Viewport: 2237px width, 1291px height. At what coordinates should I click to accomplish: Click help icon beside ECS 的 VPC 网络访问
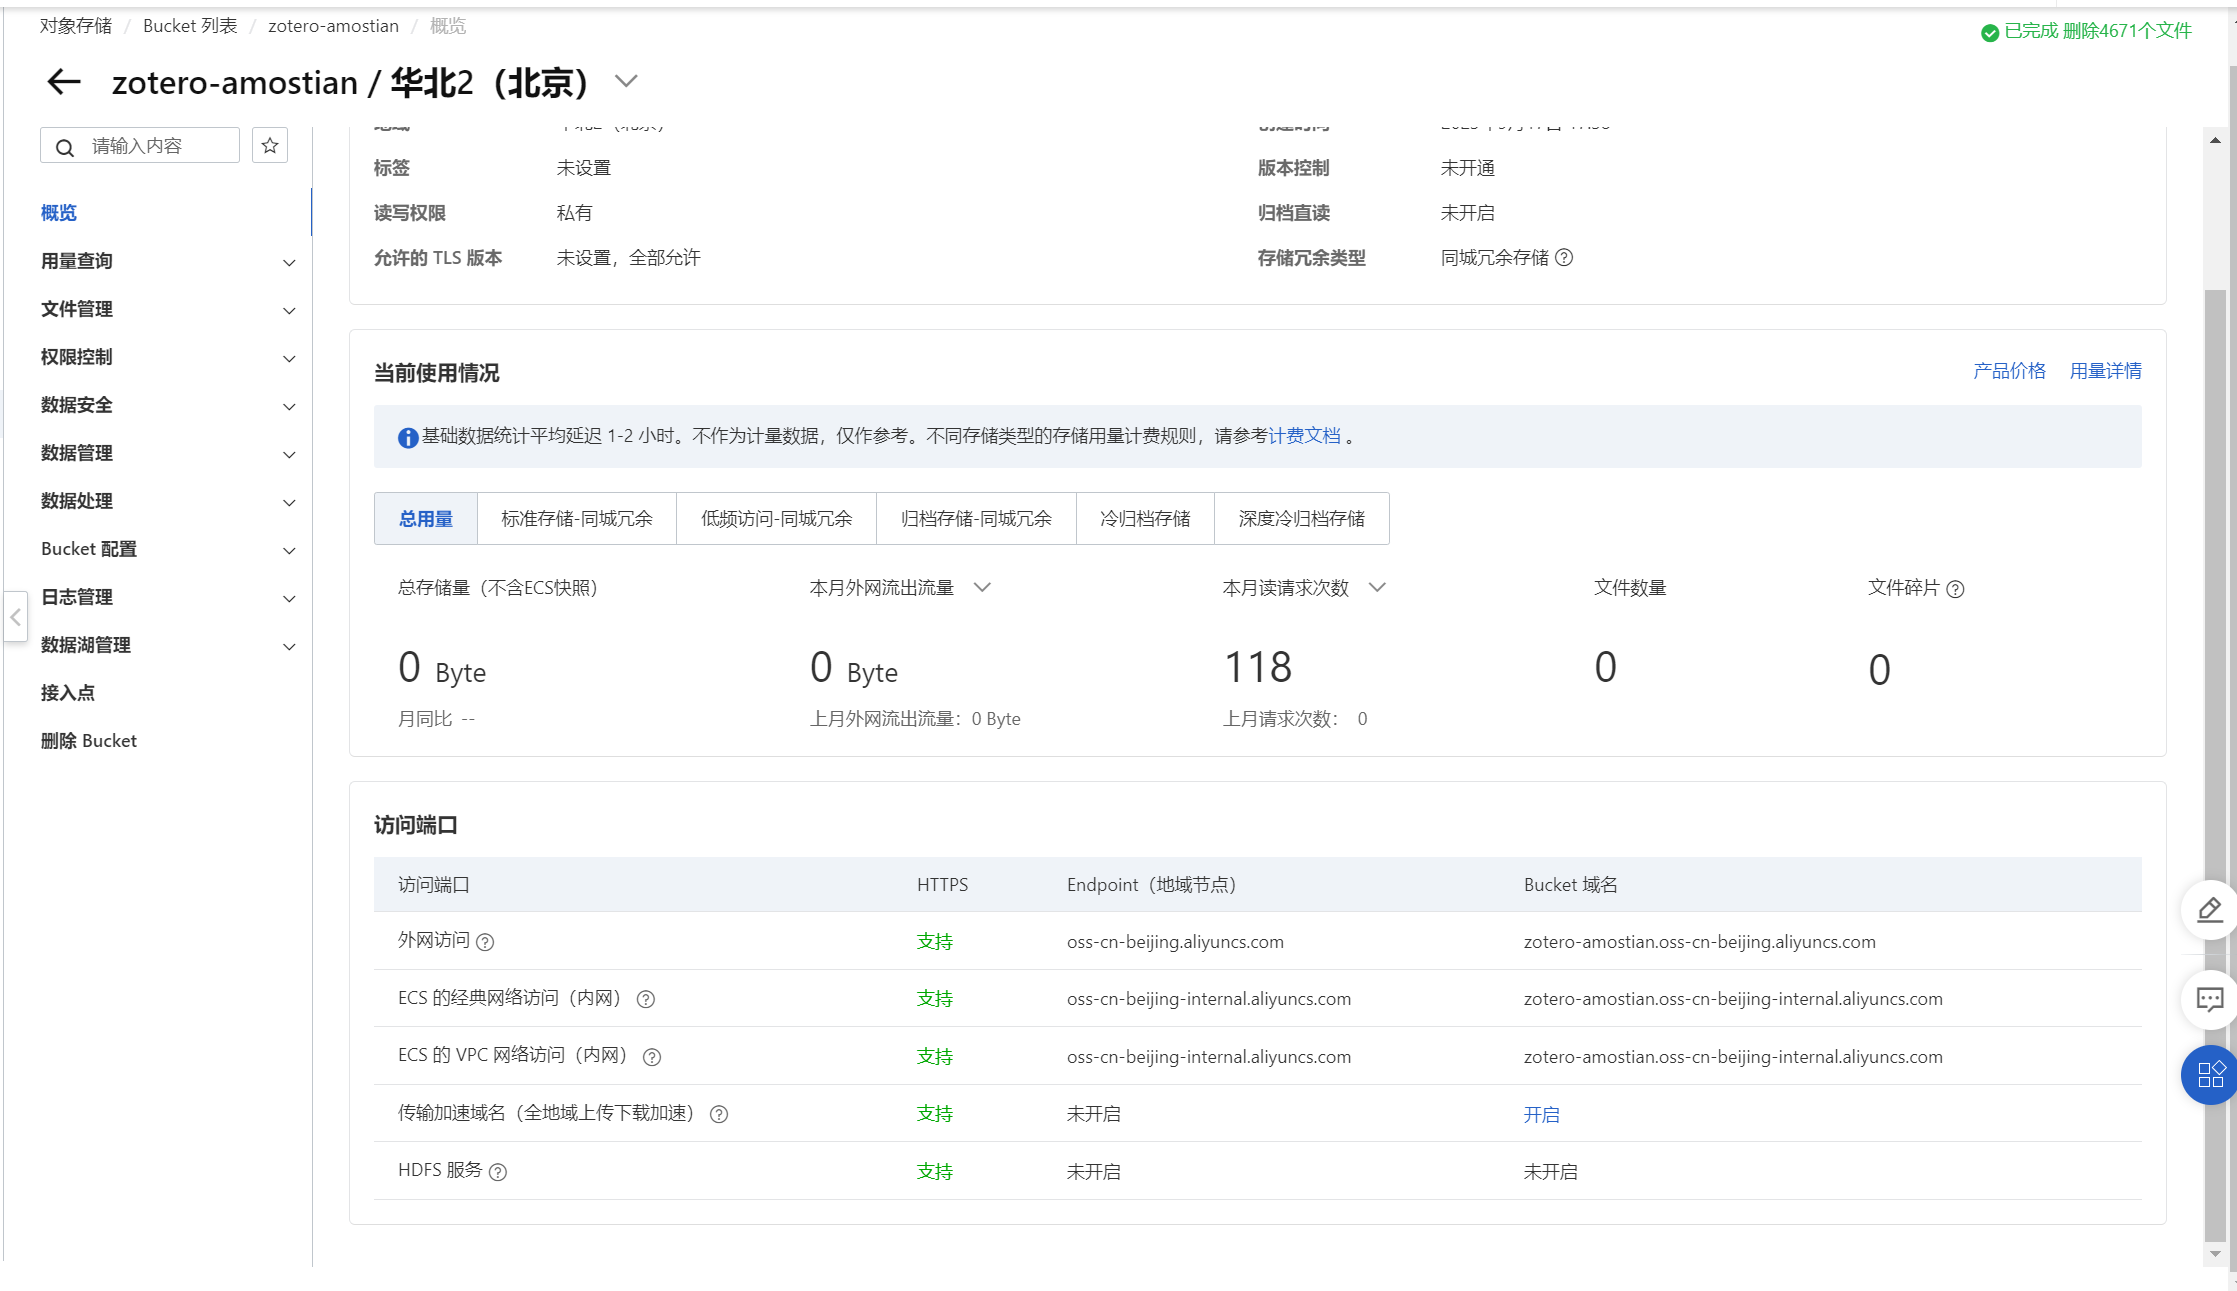pos(652,1057)
